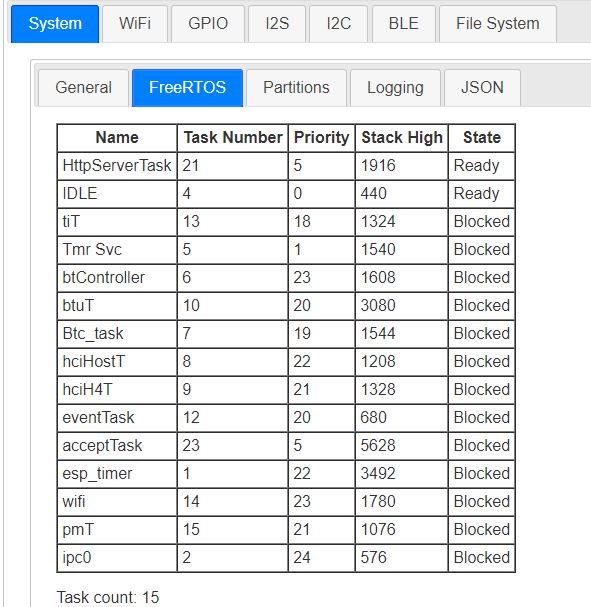
Task: Select the esp_timer task name cell
Action: (117, 473)
